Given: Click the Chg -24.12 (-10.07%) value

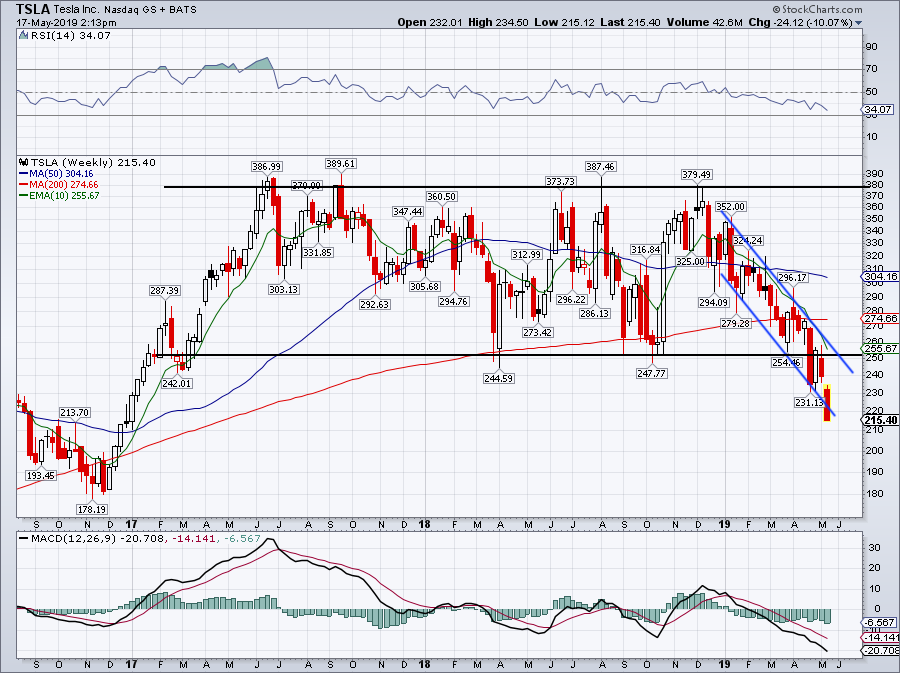Looking at the screenshot, I should (x=801, y=22).
